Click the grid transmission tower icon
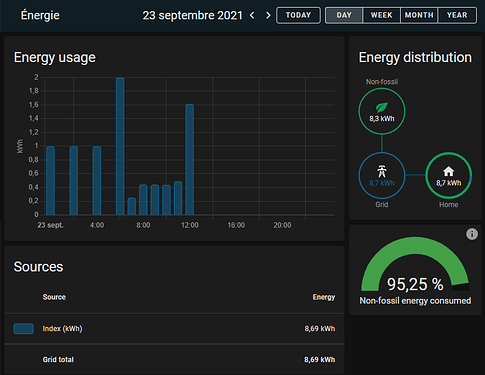This screenshot has height=375, width=485. [382, 171]
